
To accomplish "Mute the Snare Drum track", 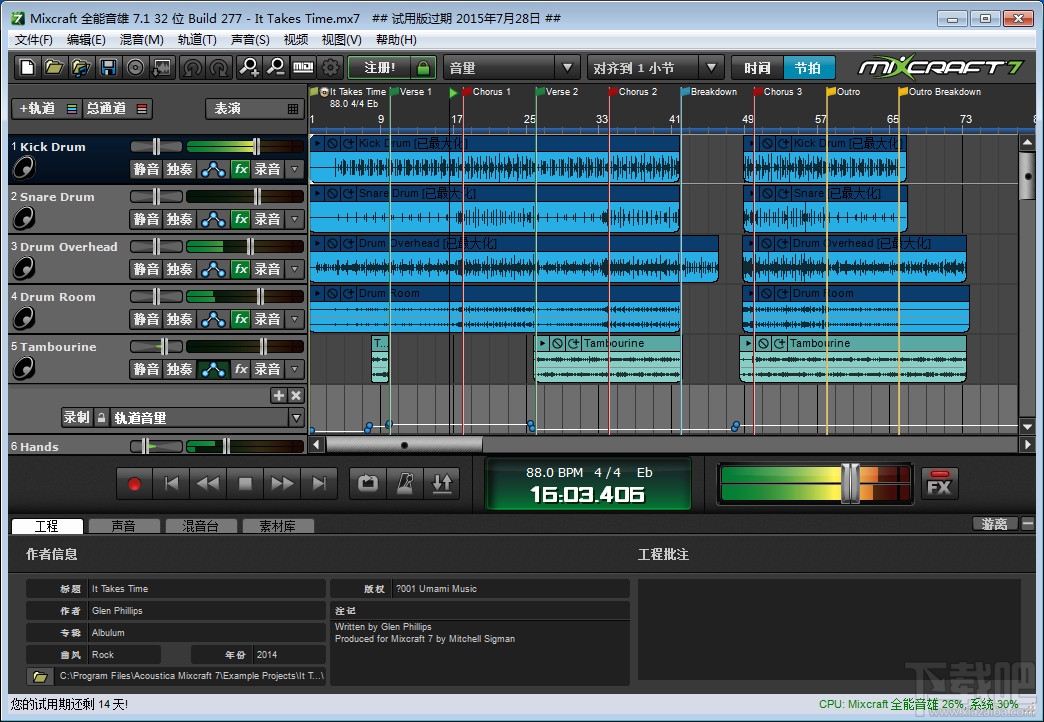I will tap(146, 219).
